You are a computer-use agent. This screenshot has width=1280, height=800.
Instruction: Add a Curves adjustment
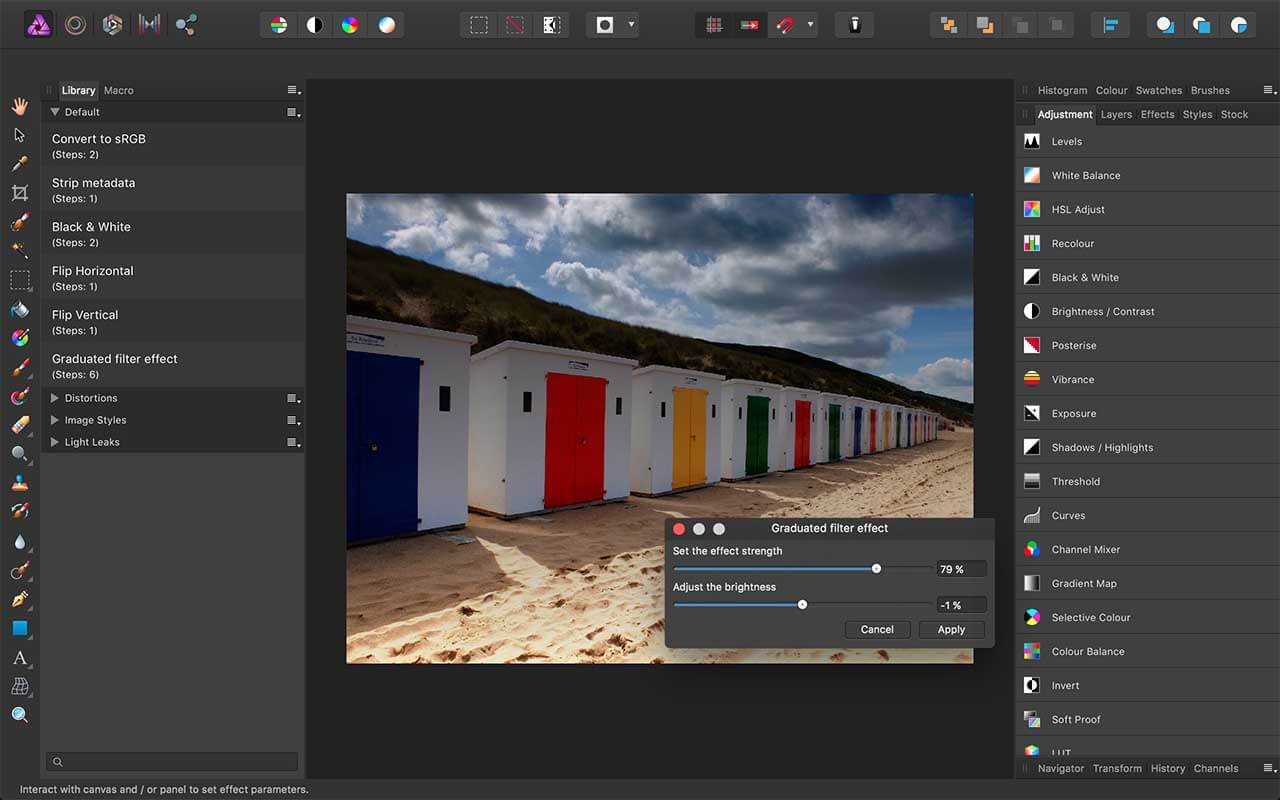[1148, 516]
